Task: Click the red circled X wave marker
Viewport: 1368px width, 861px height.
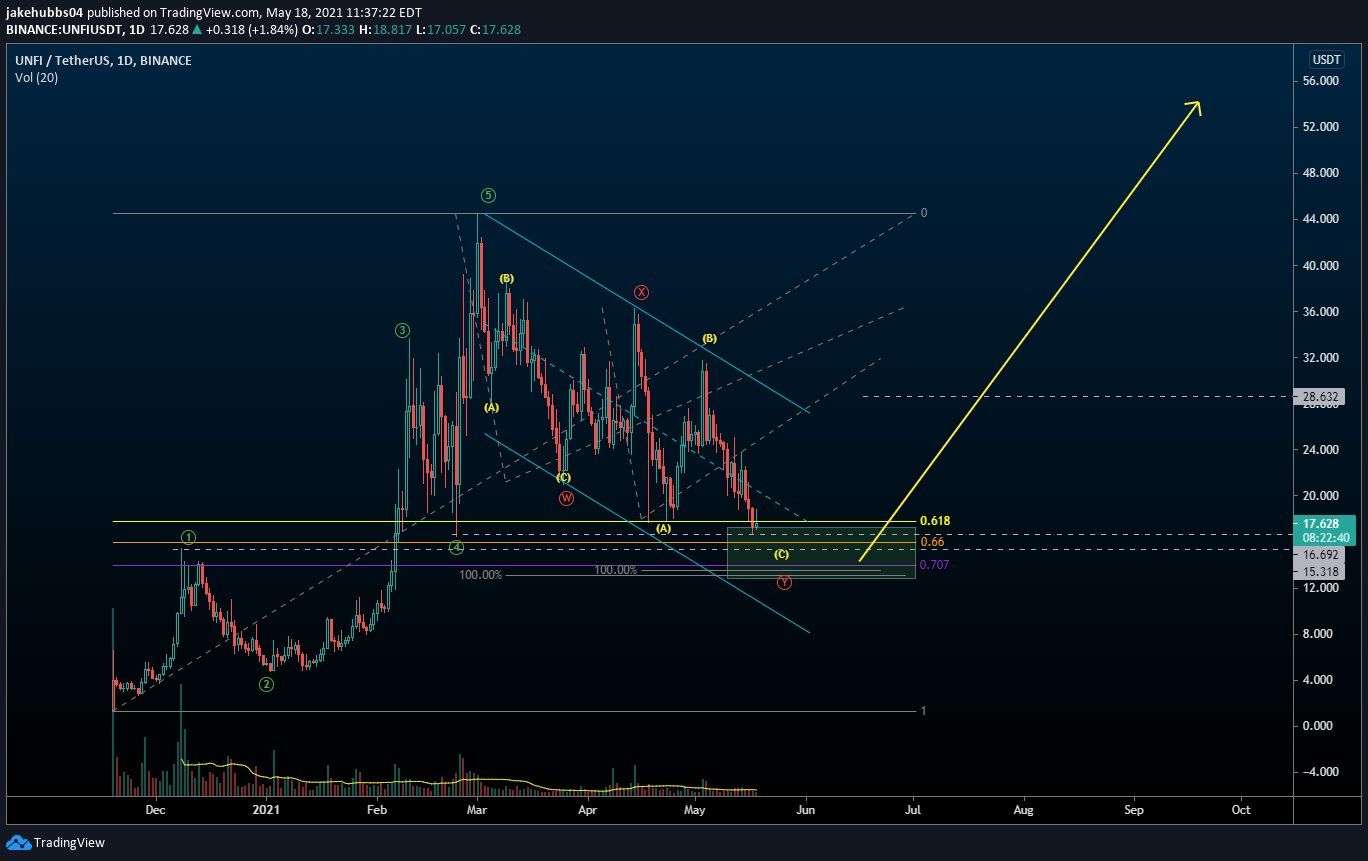Action: click(x=641, y=292)
